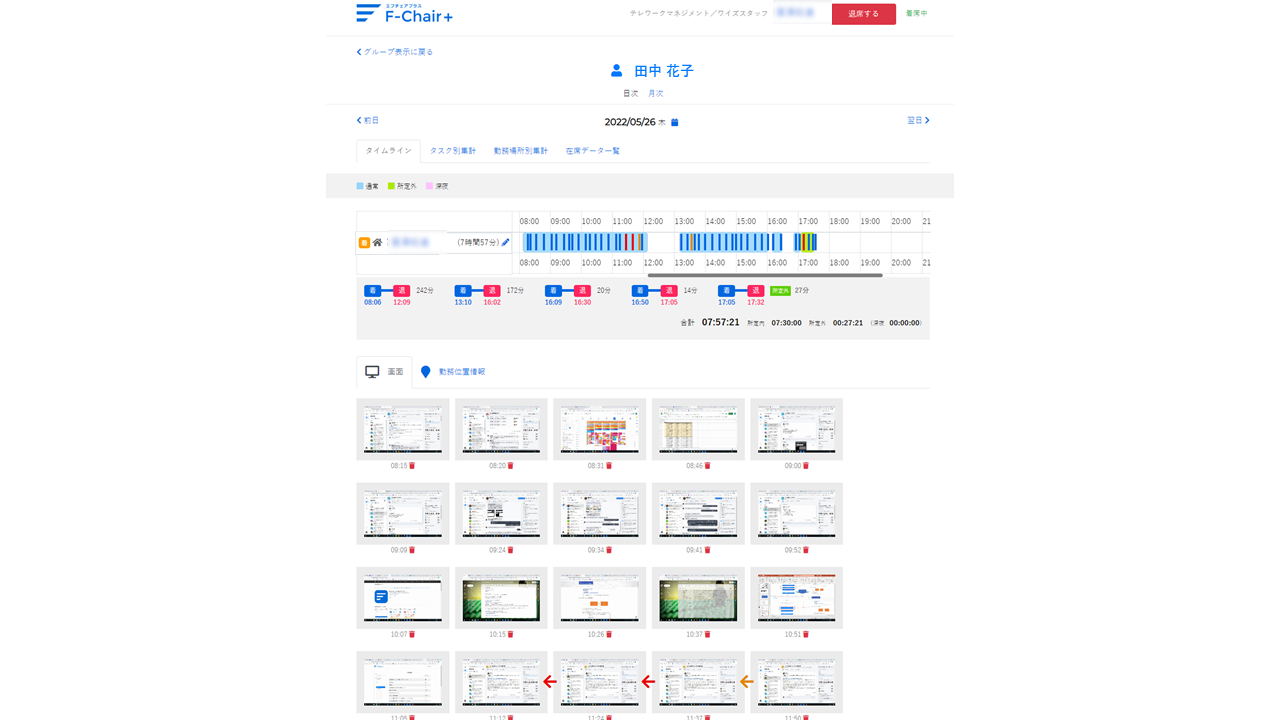Open the calendar date picker icon
Image resolution: width=1280 pixels, height=720 pixels.
675,122
